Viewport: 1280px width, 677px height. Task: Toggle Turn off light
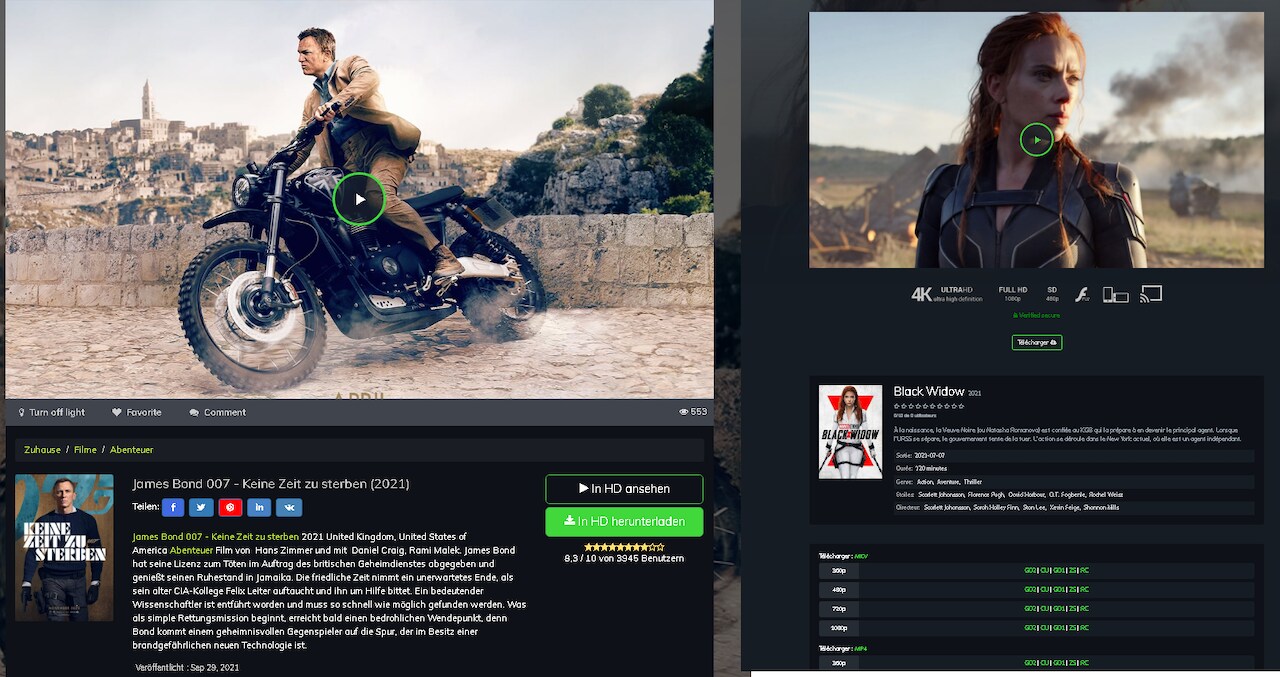52,412
